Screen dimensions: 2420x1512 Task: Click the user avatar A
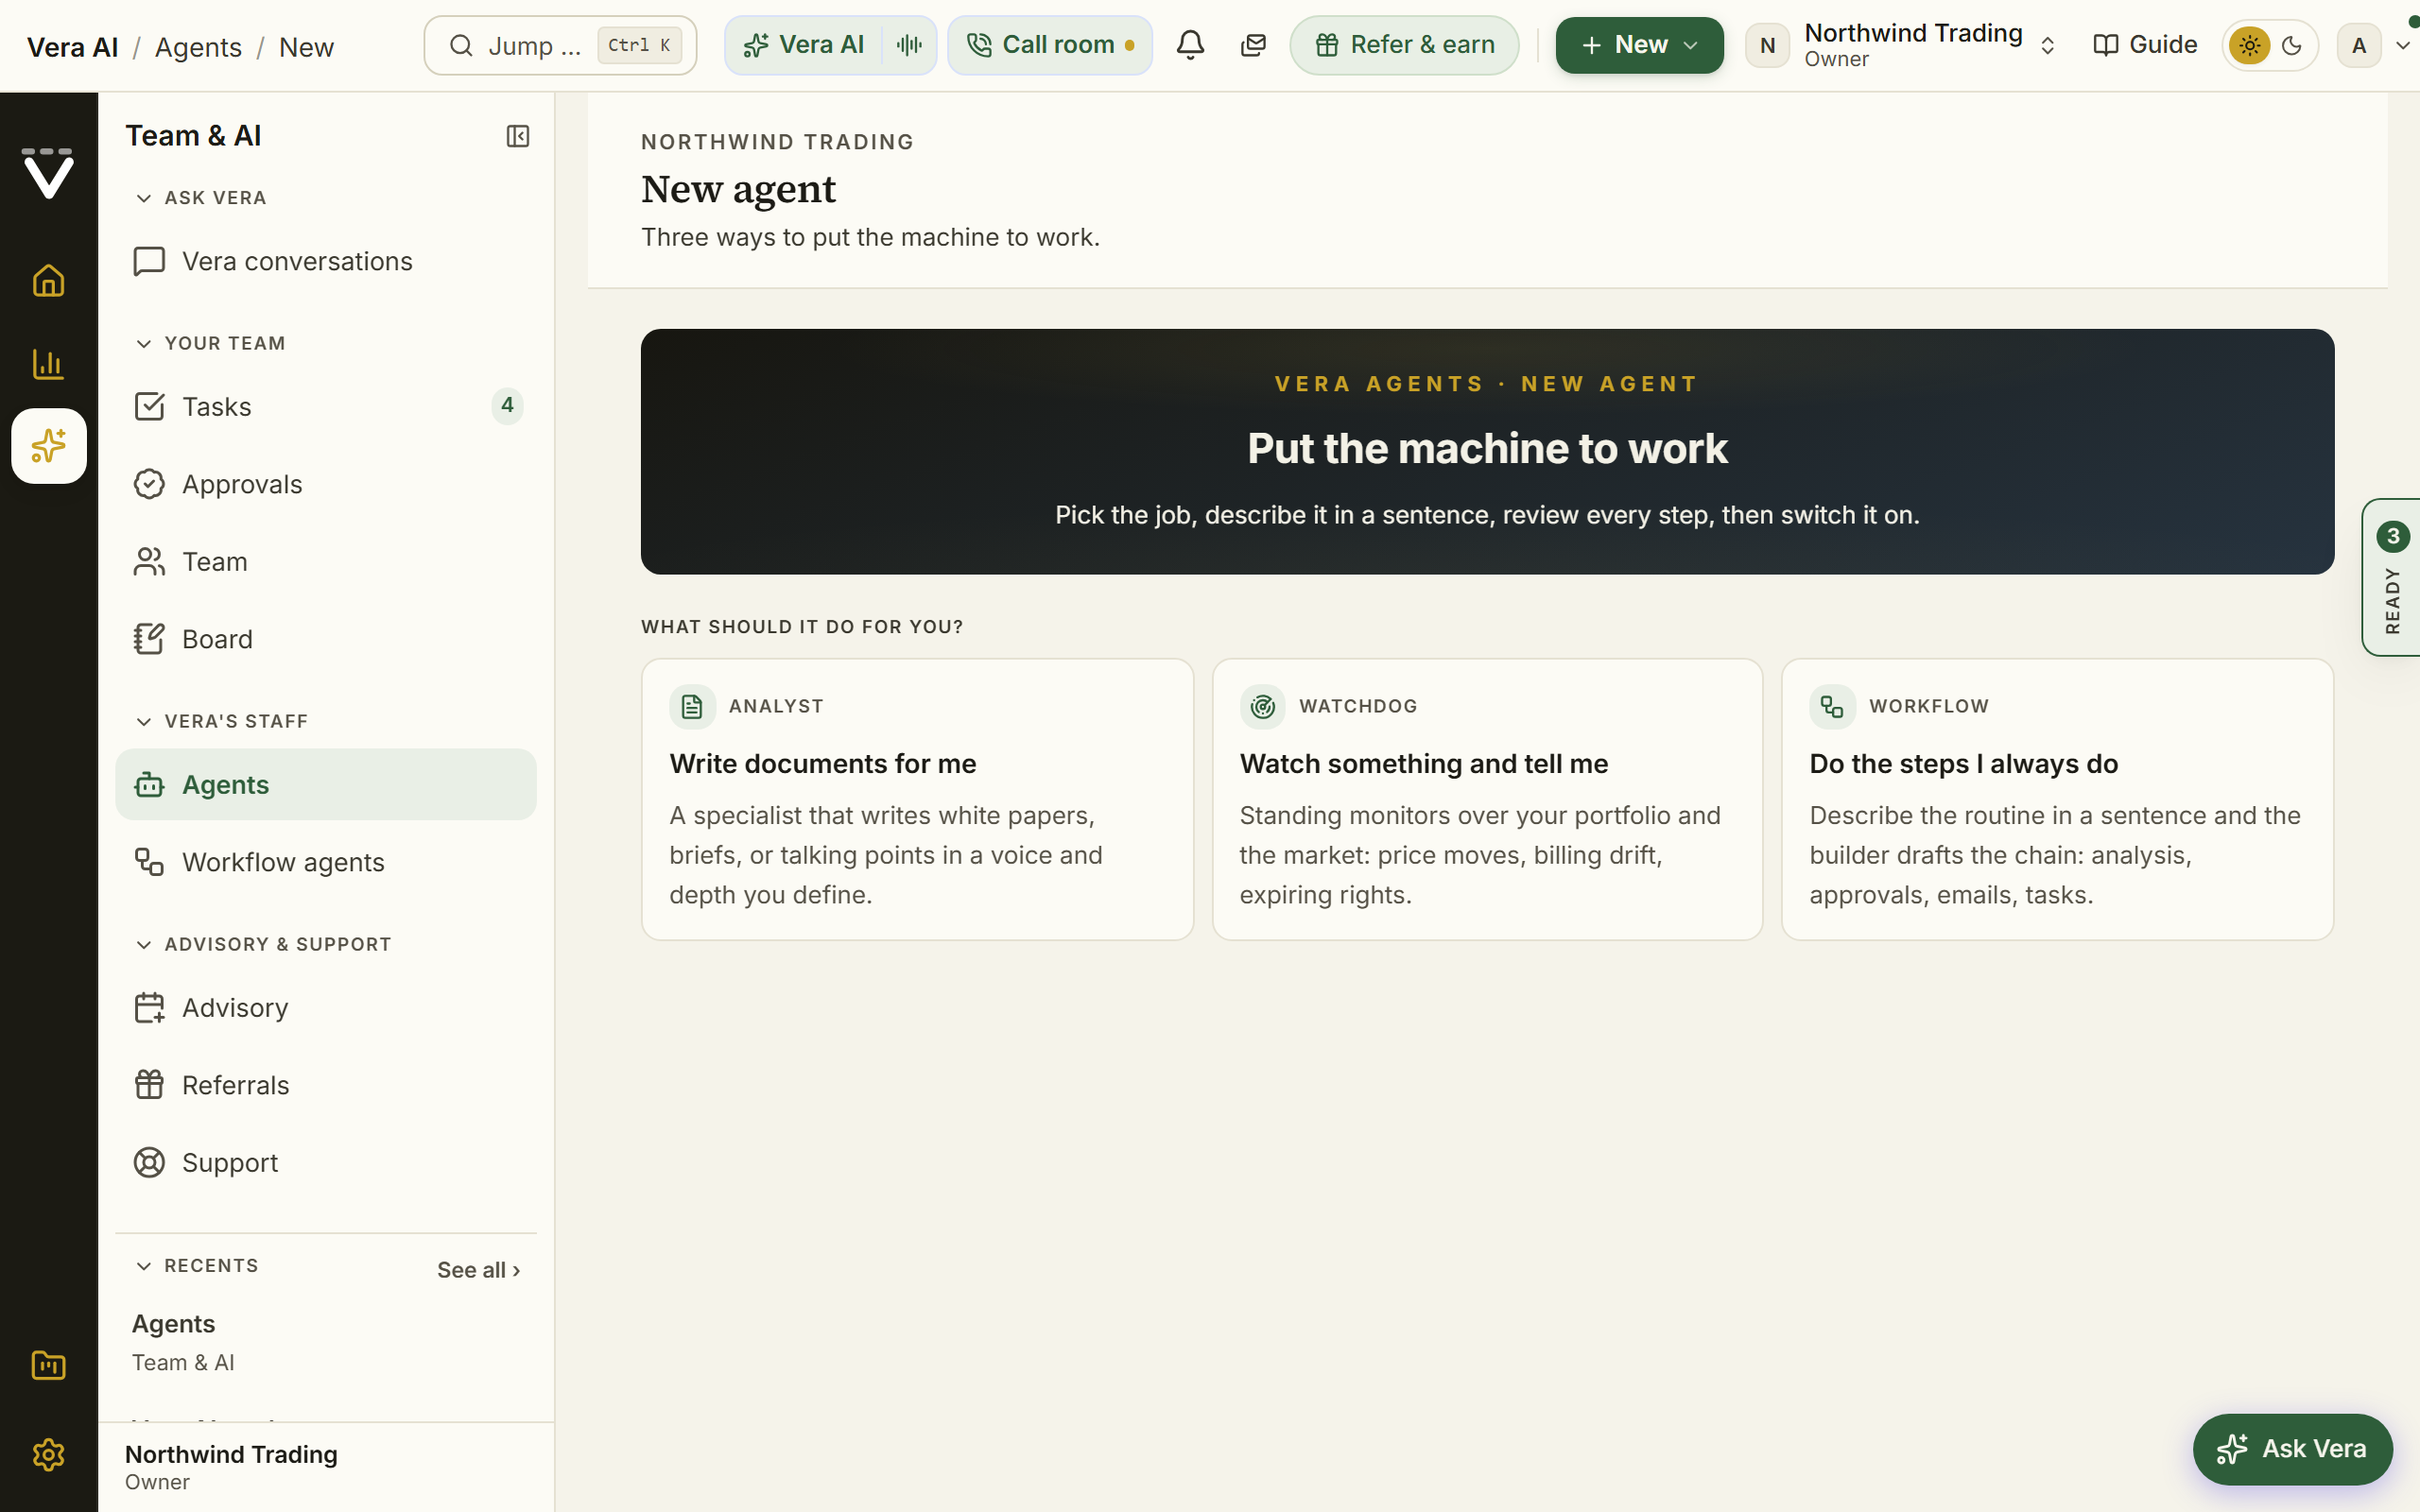(x=2359, y=45)
